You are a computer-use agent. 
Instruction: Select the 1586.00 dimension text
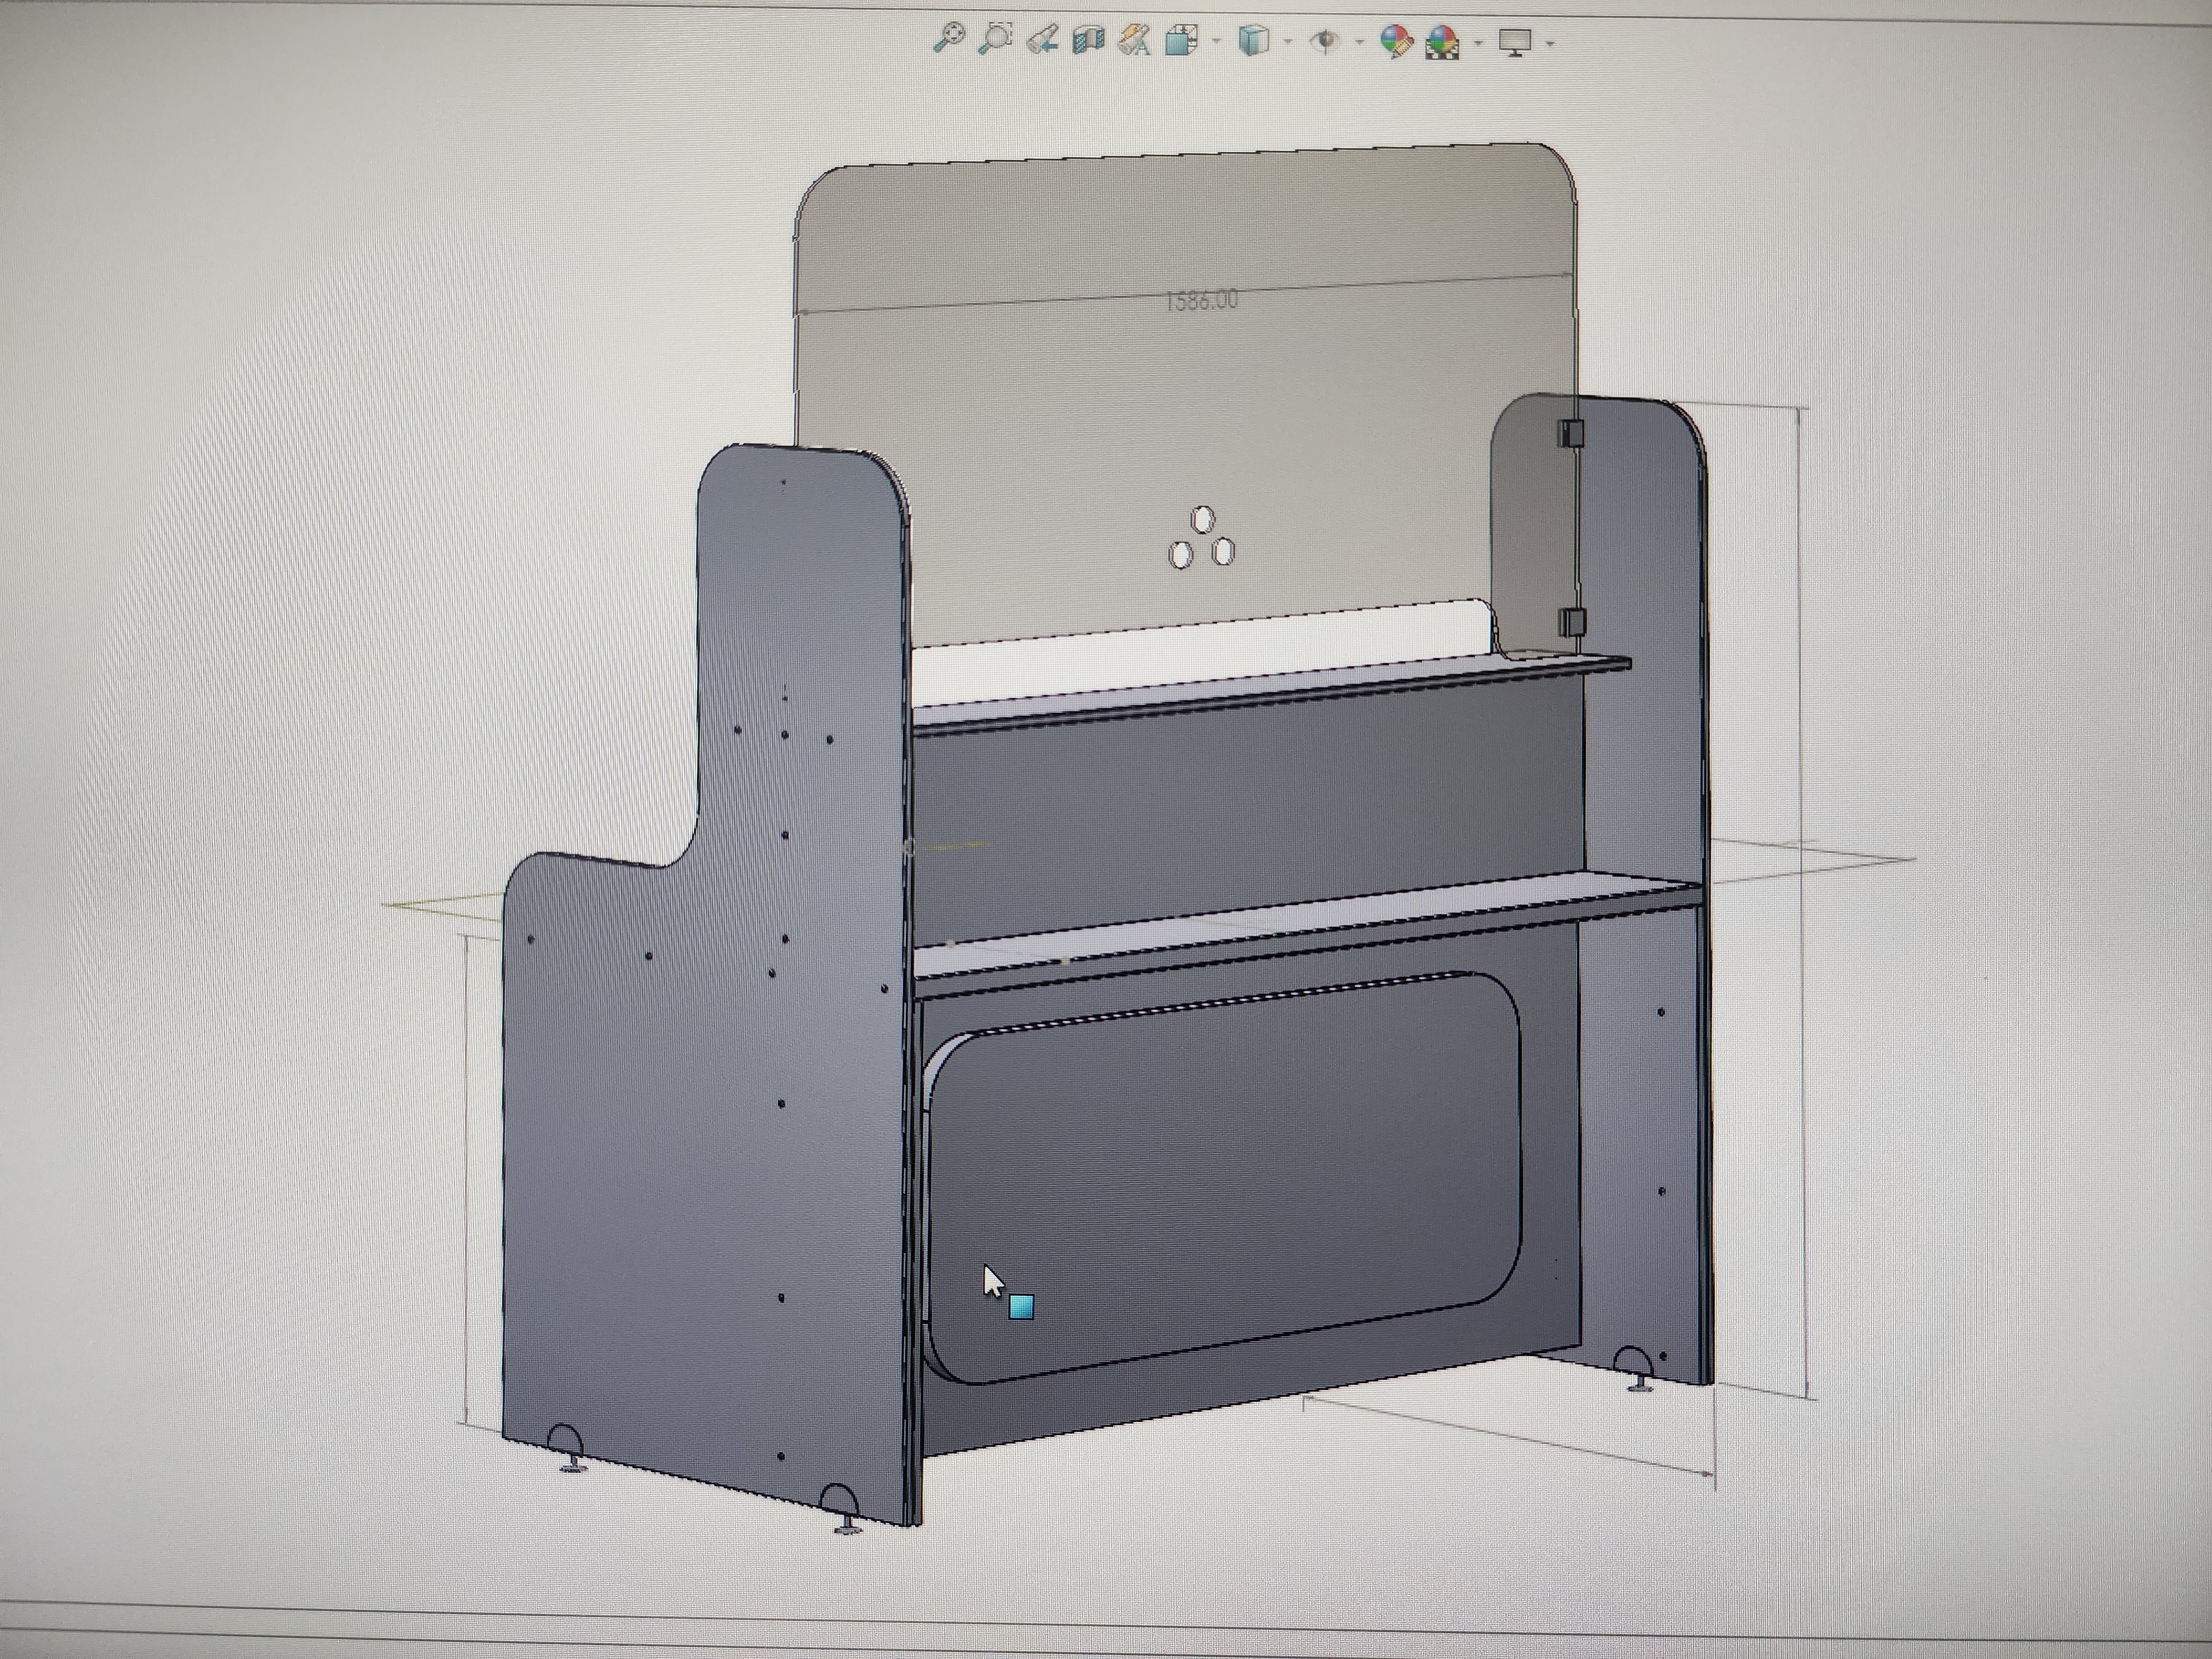(x=1202, y=300)
